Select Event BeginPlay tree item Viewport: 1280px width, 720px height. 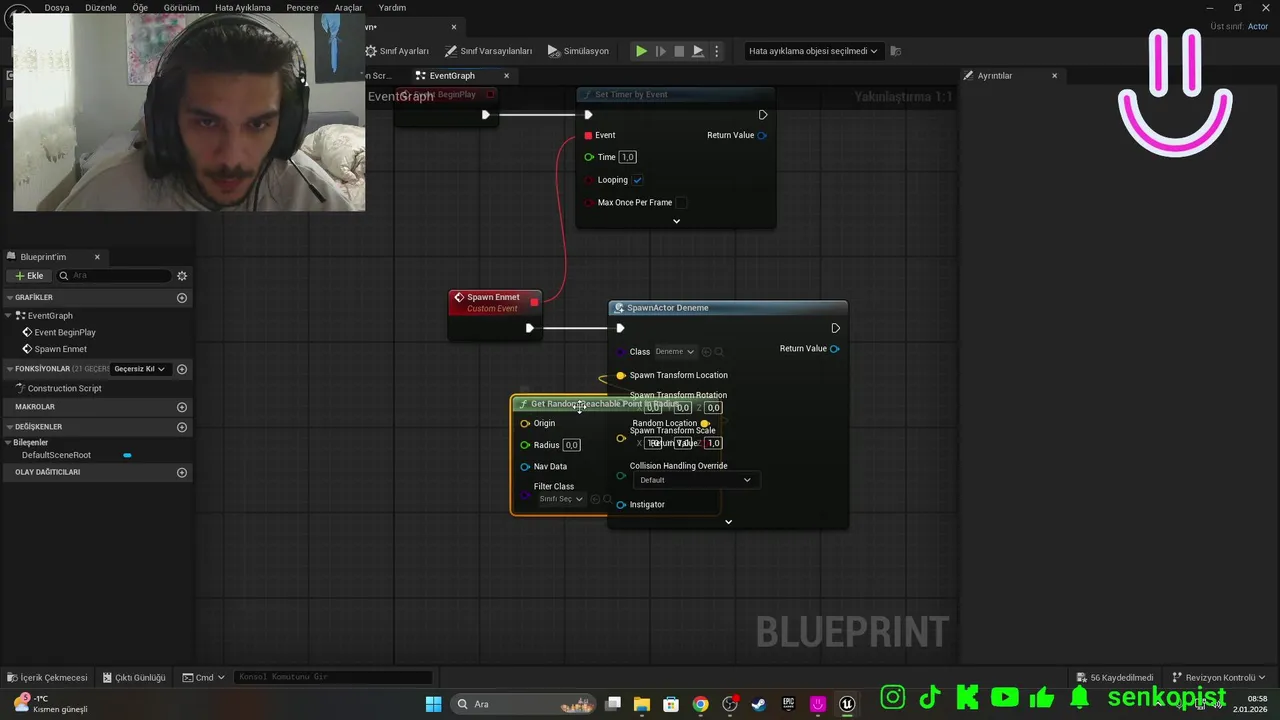point(65,332)
